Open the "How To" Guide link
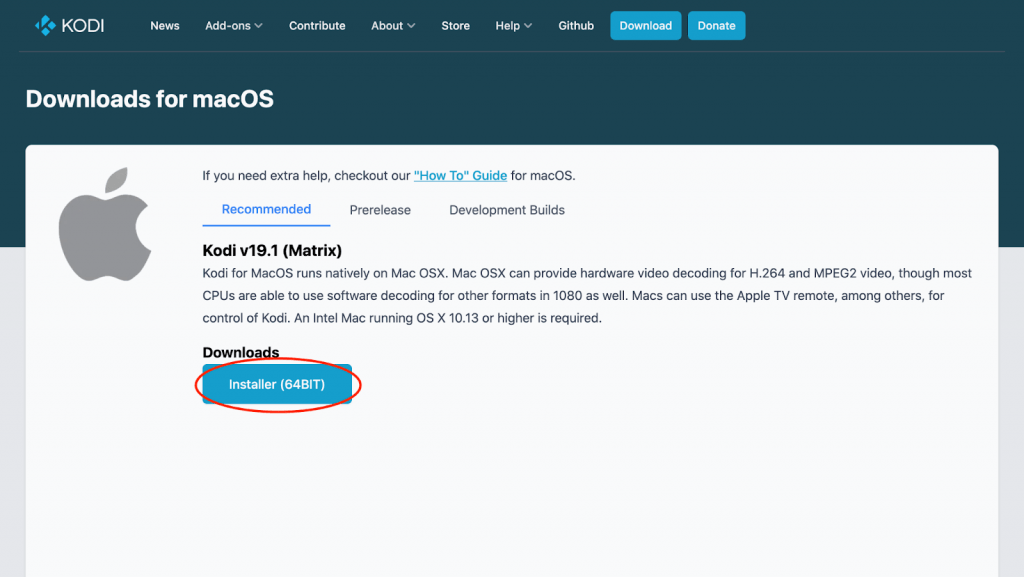The image size is (1024, 577). coord(460,176)
